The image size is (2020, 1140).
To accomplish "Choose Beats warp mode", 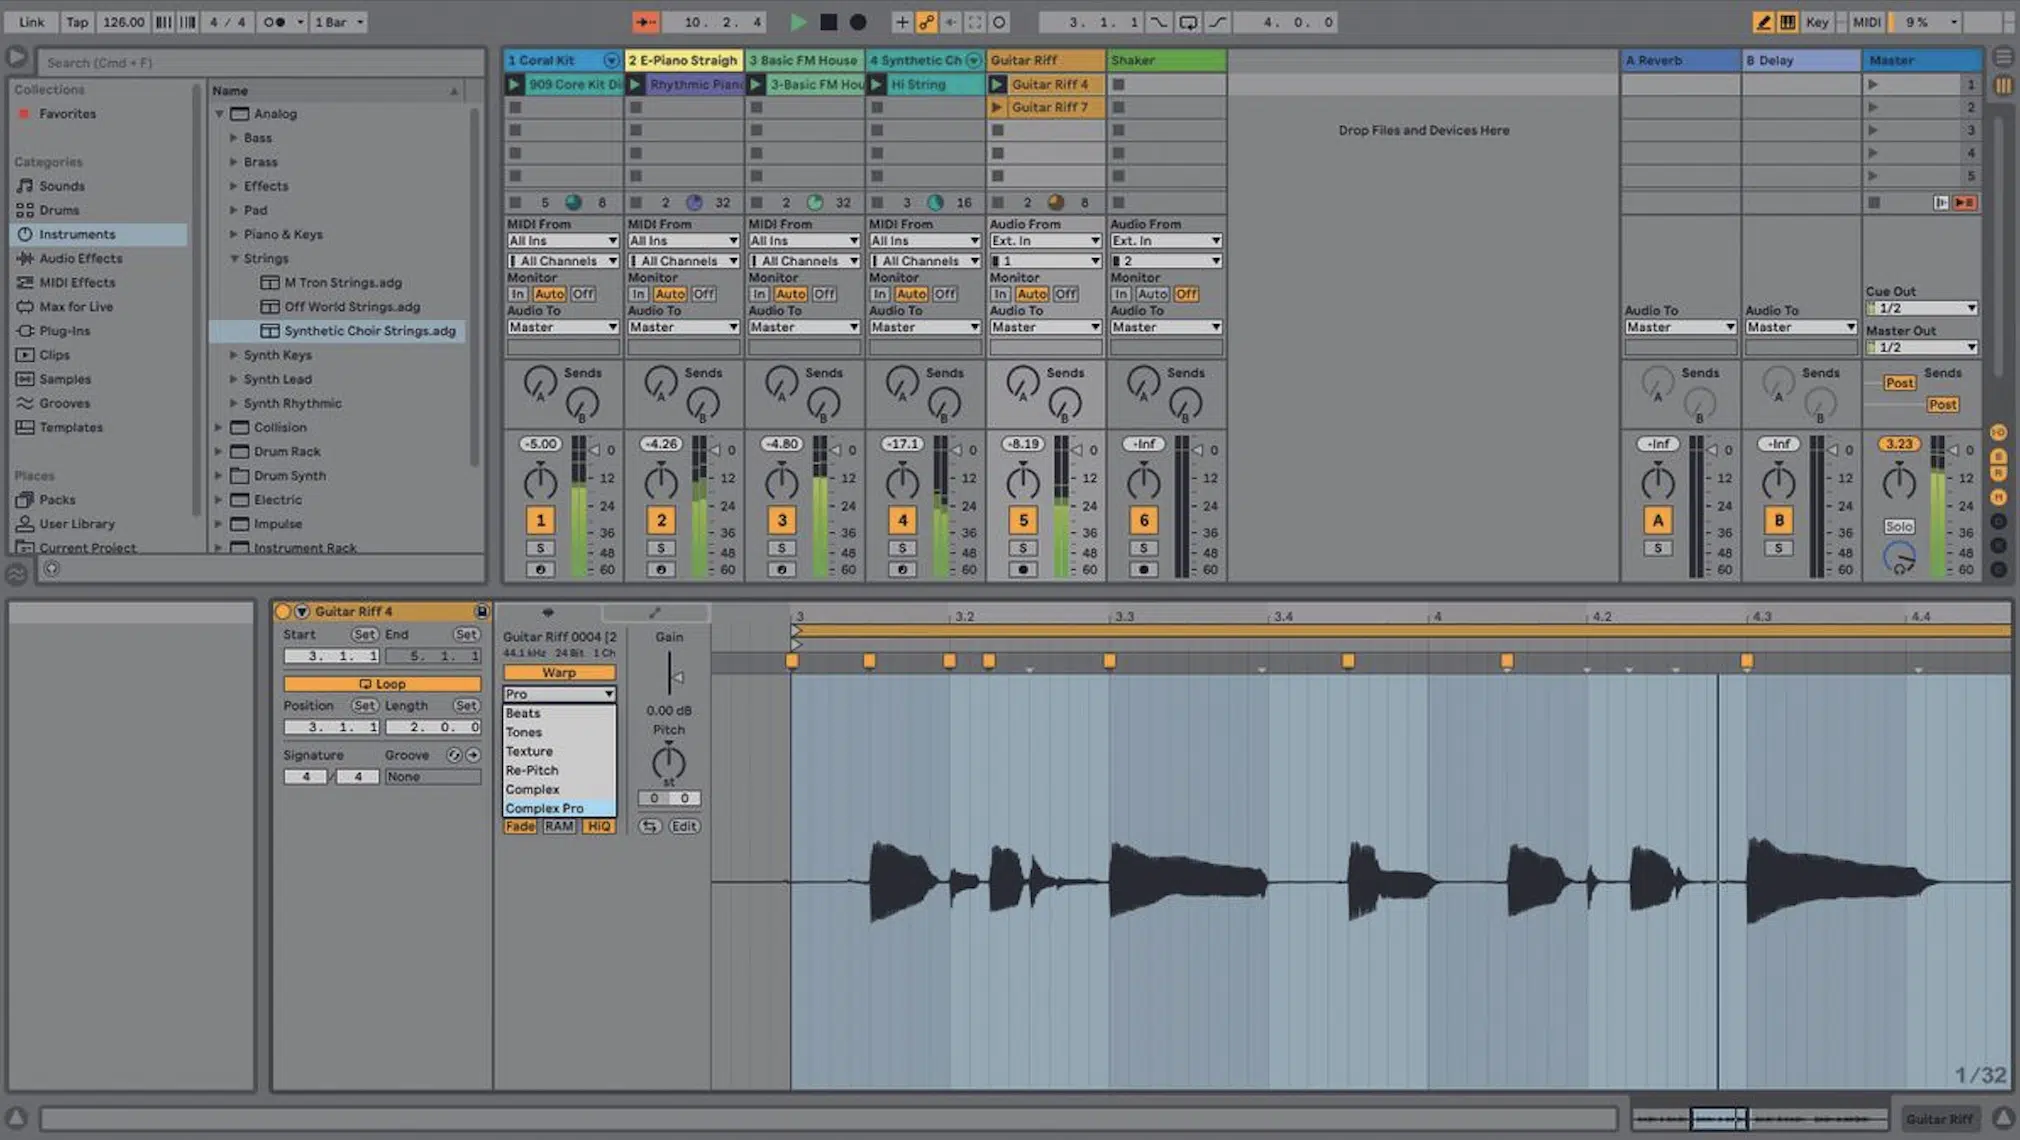I will [559, 714].
